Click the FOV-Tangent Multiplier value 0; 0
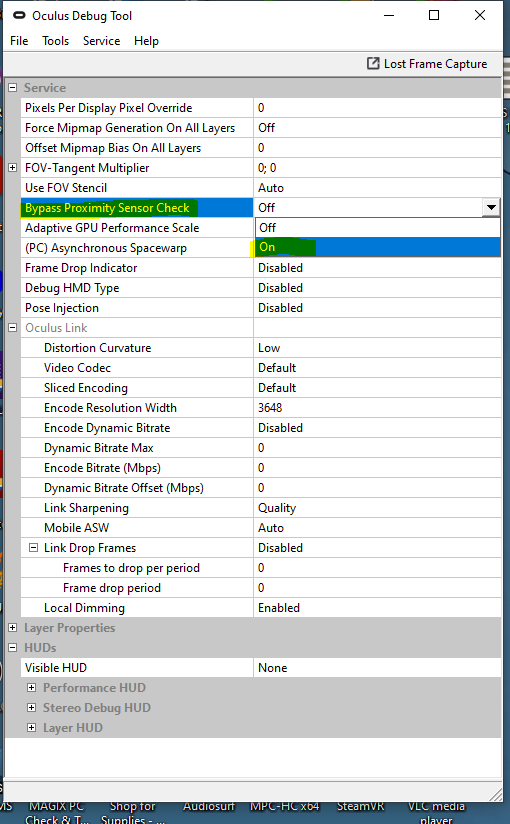Image resolution: width=510 pixels, height=824 pixels. point(377,168)
